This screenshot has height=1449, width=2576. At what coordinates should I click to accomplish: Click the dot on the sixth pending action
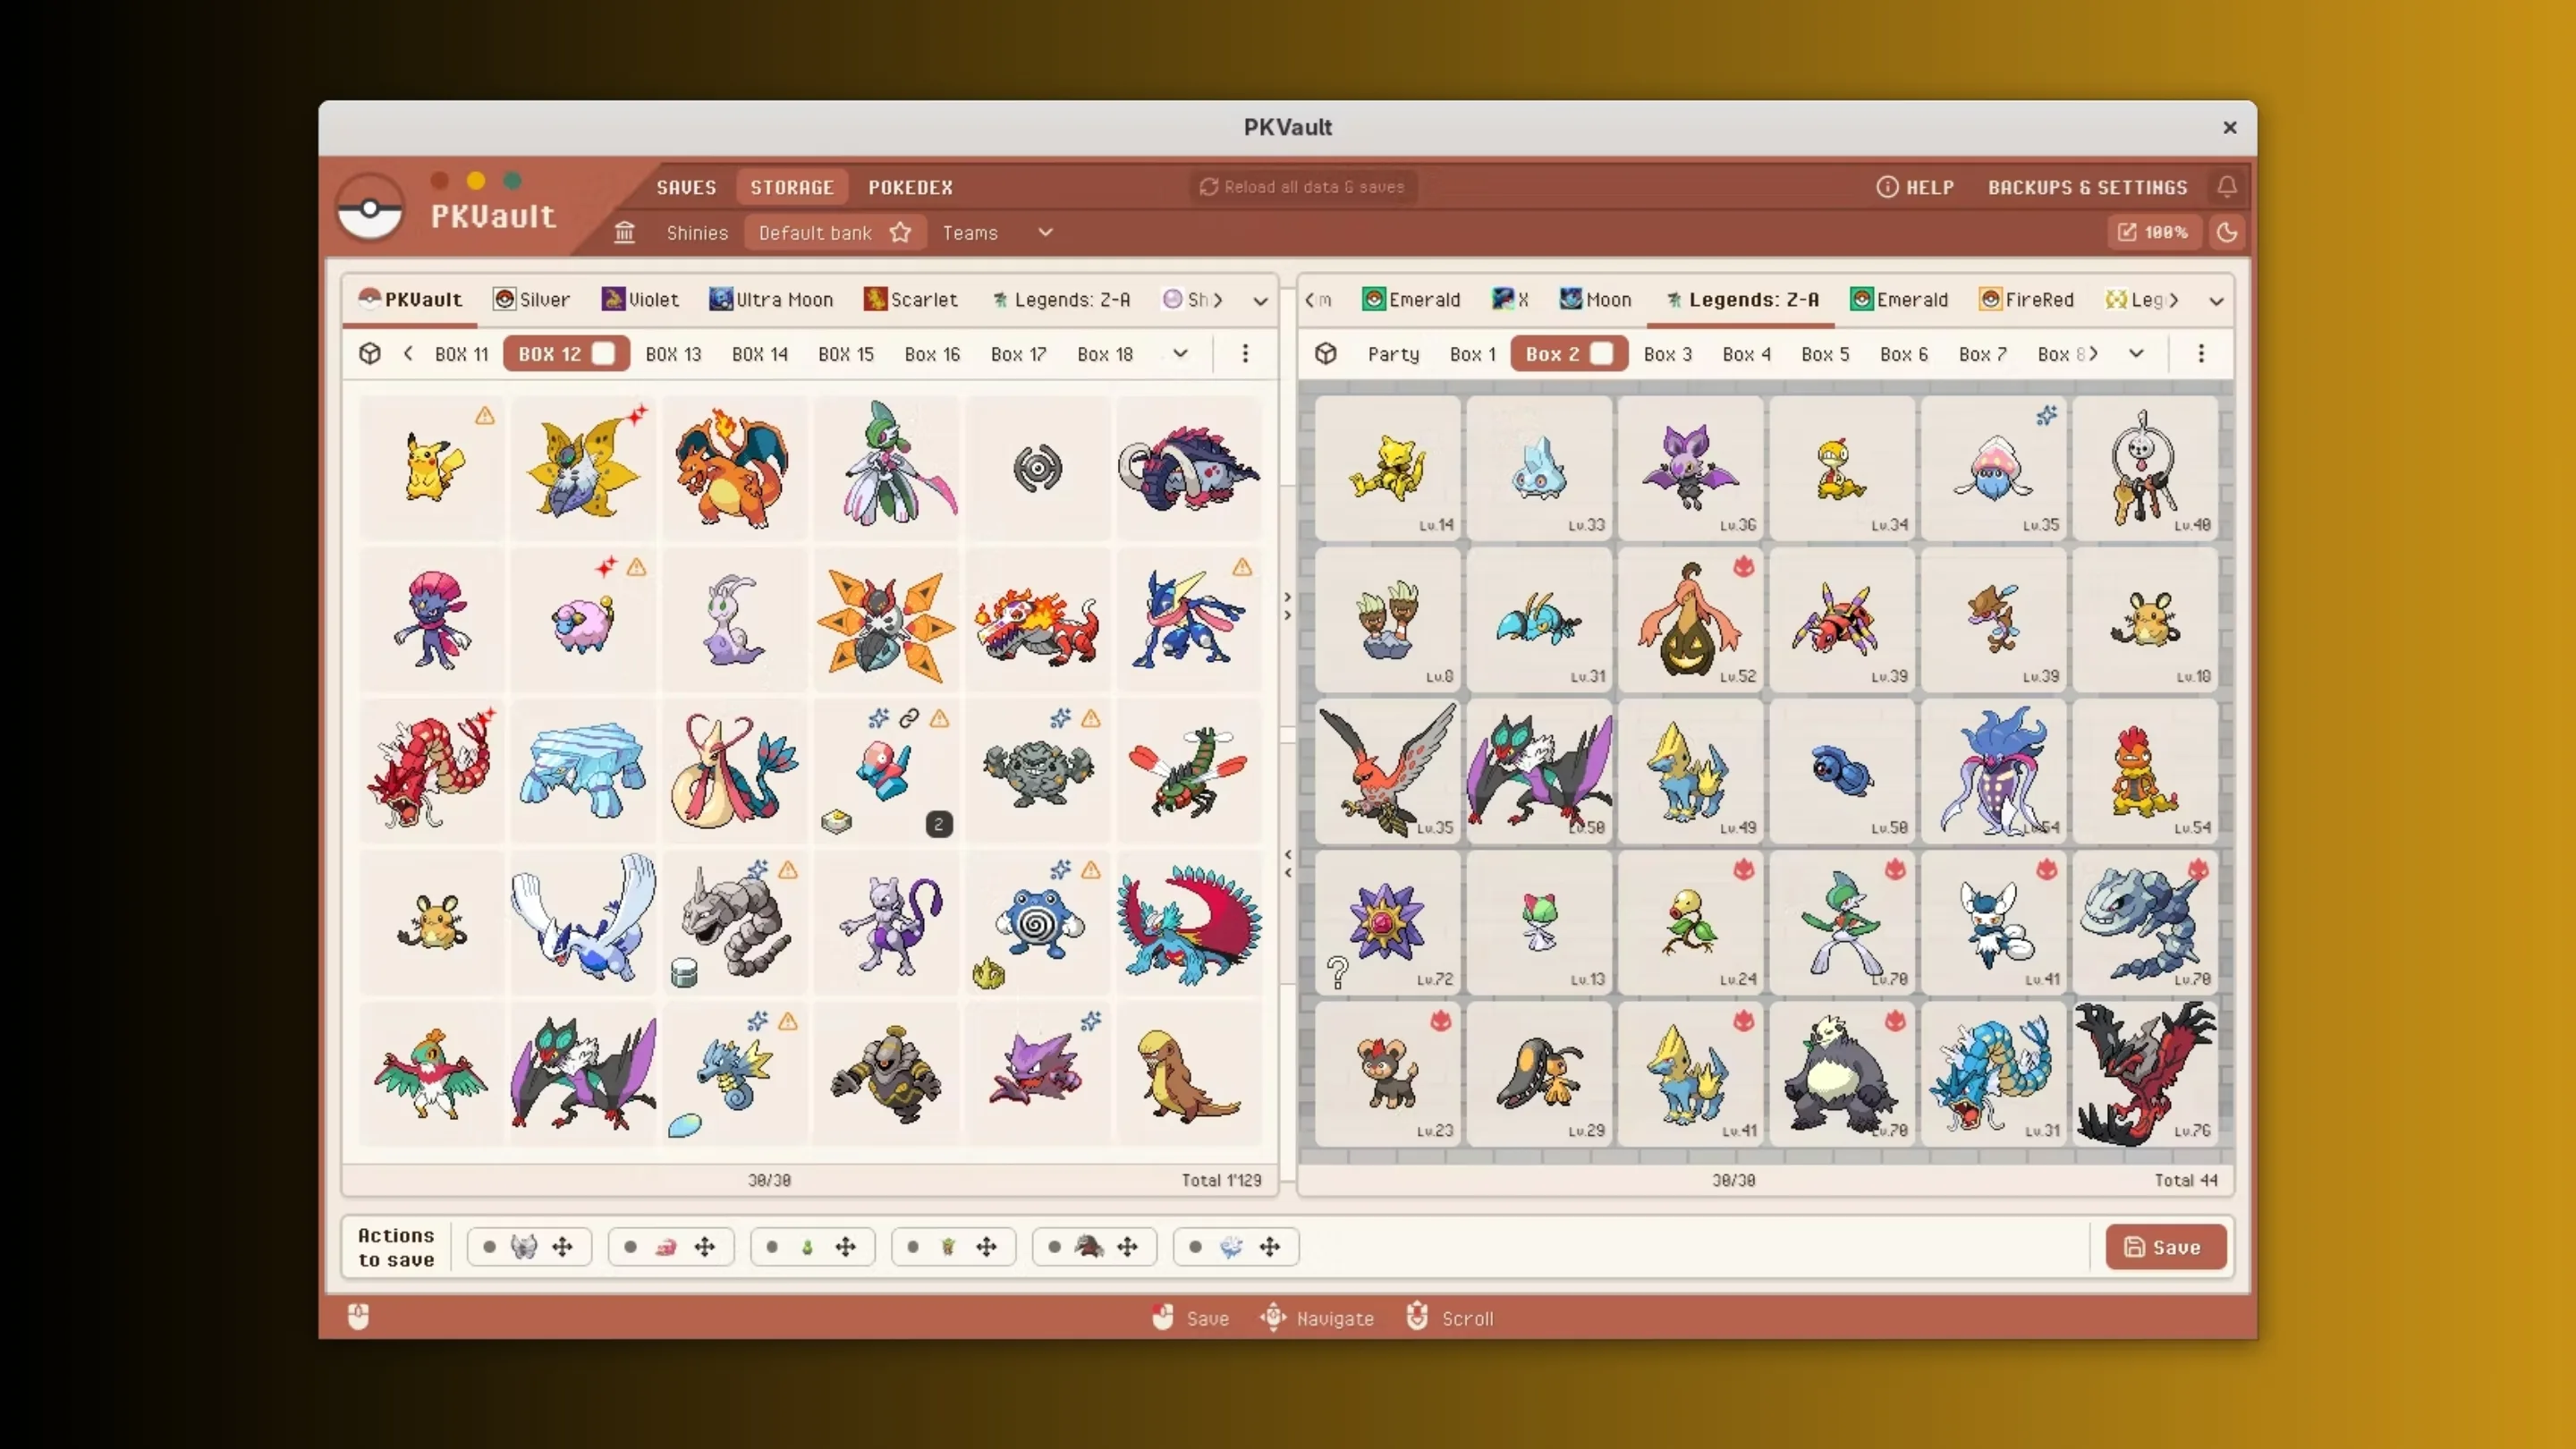(1195, 1246)
